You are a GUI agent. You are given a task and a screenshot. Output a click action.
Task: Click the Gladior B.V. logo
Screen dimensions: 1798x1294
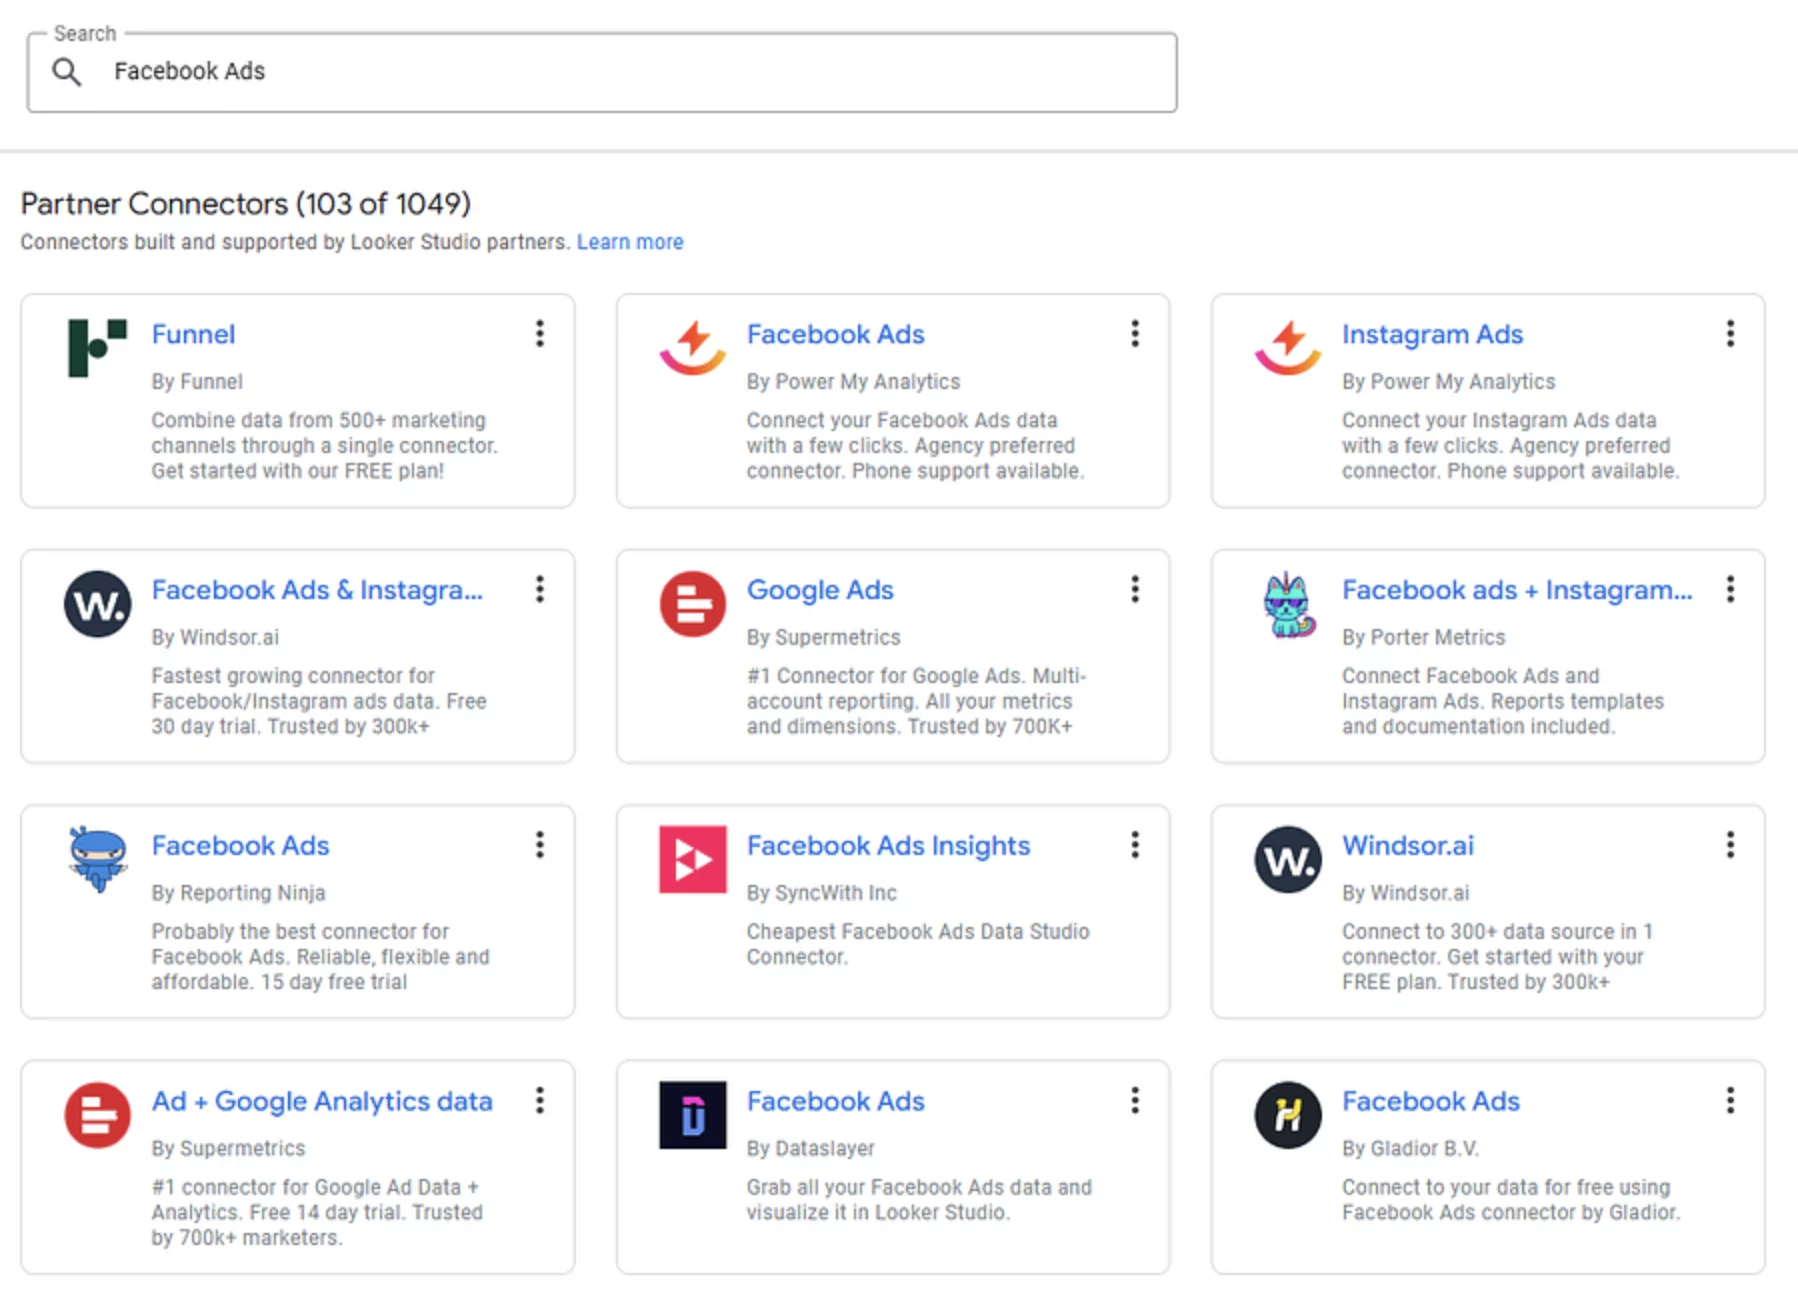(1288, 1115)
